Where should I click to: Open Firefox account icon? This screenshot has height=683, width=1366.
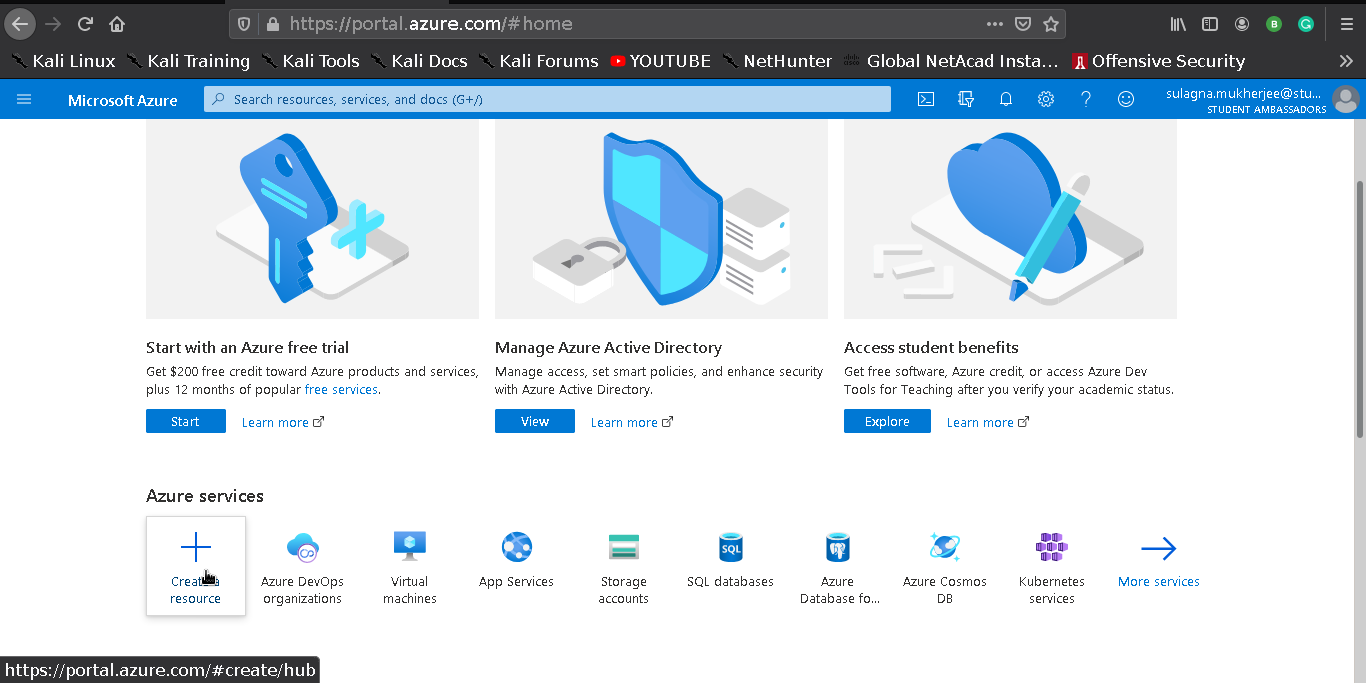tap(1242, 24)
